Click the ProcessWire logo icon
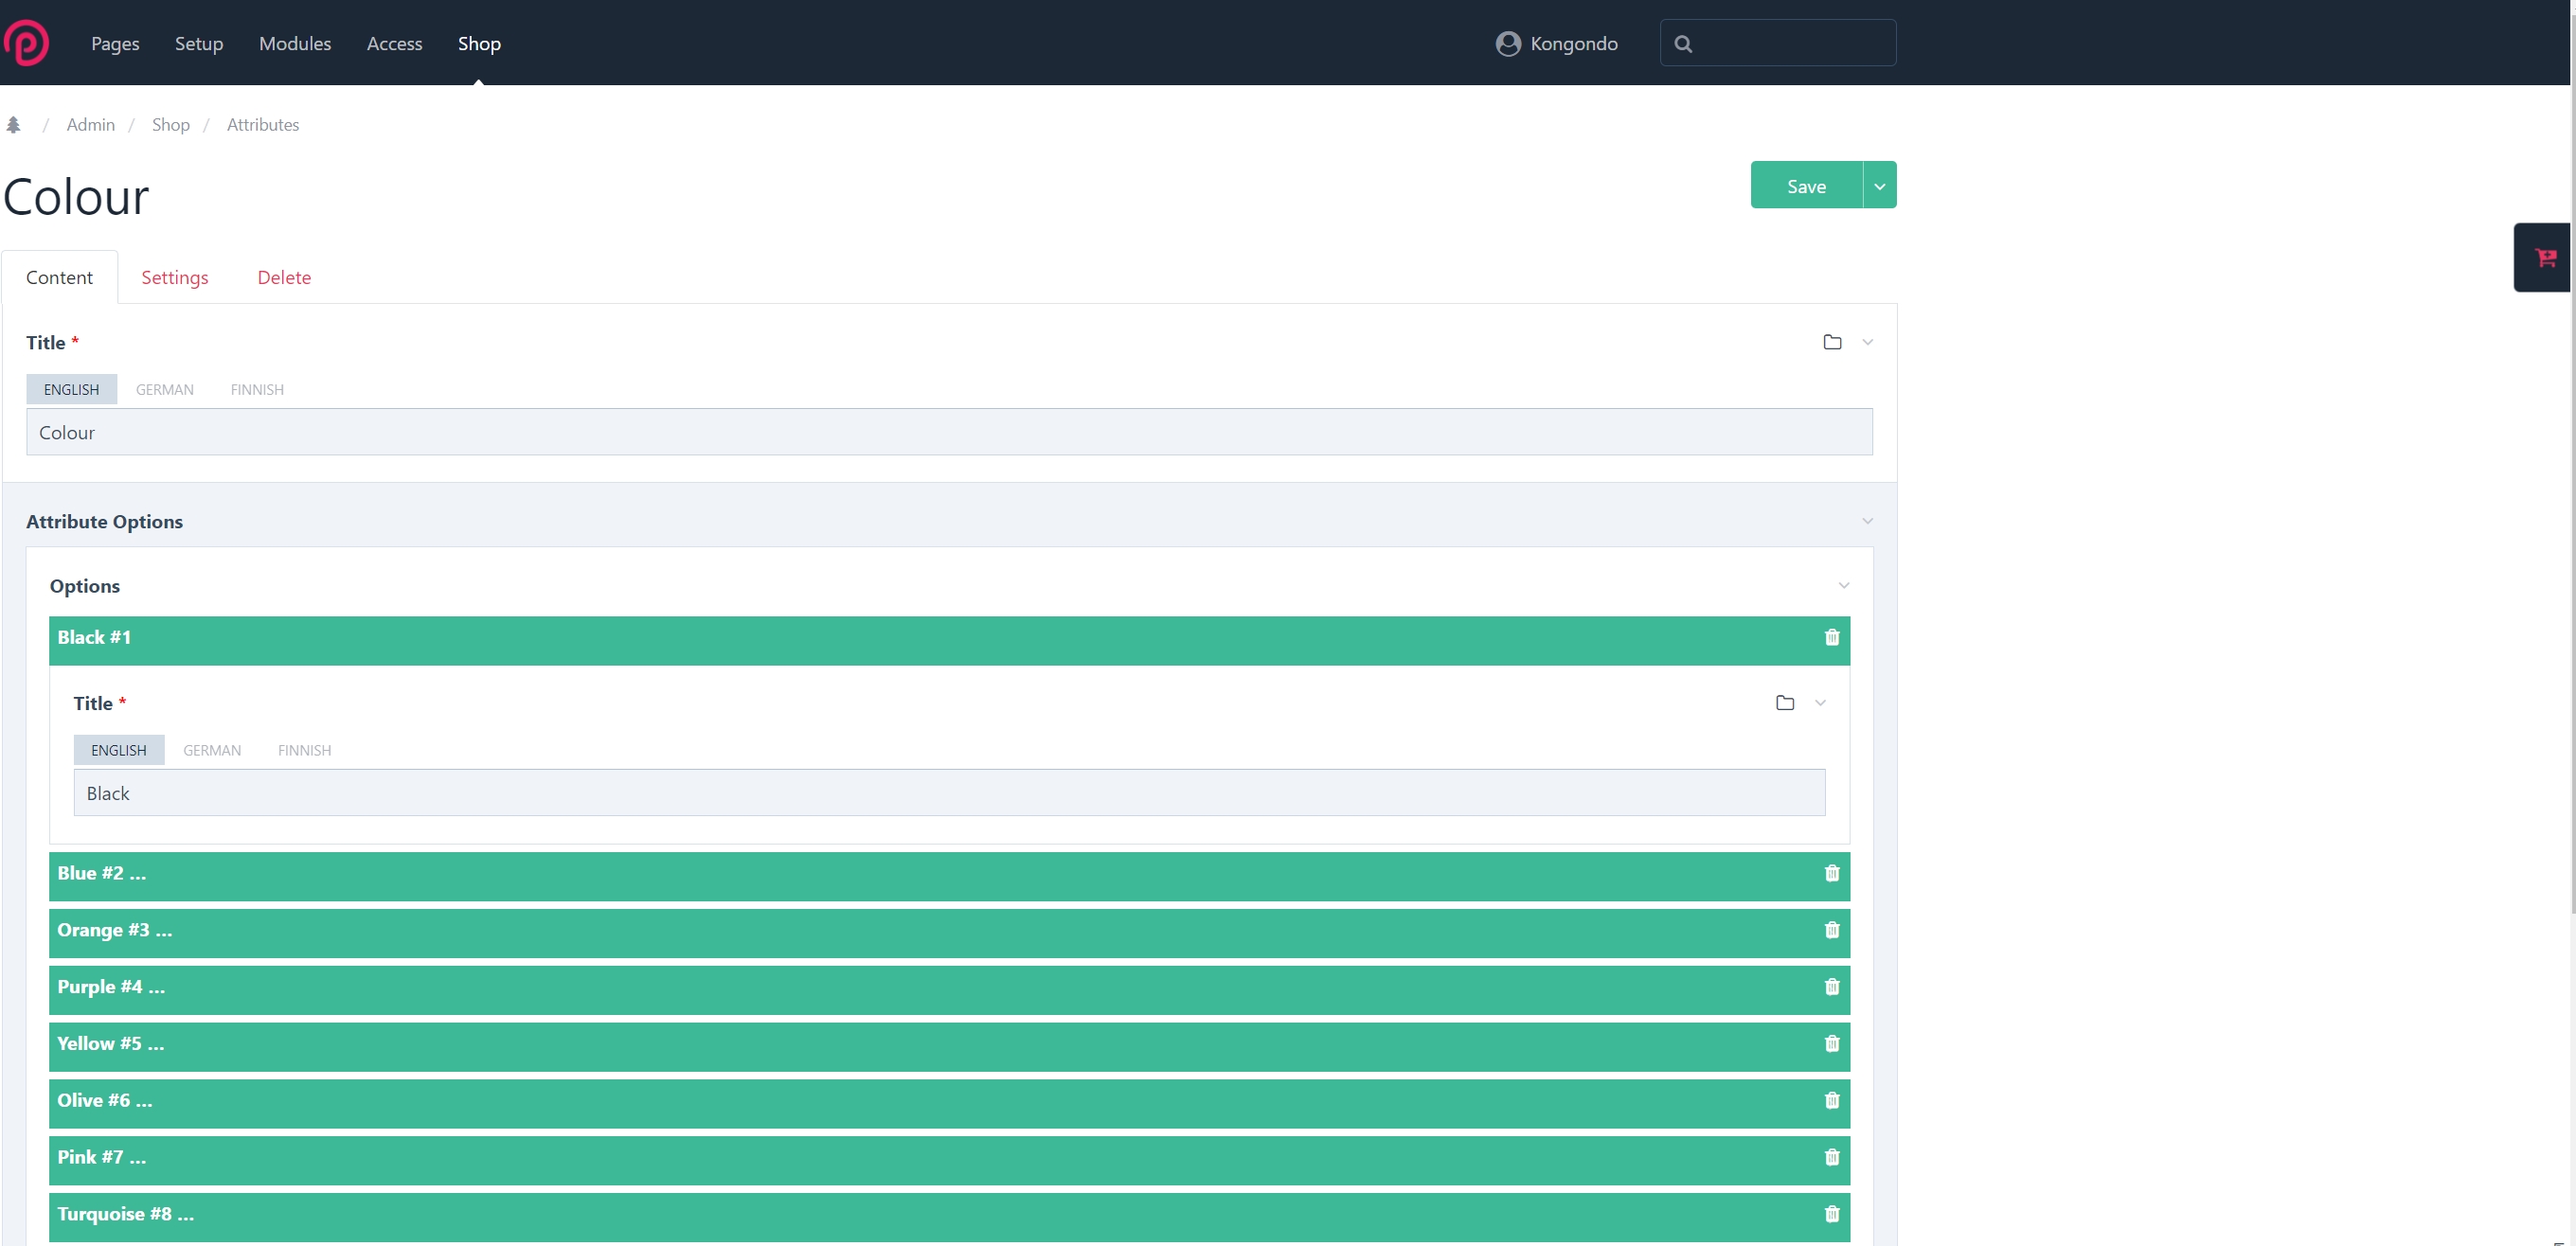 [26, 43]
